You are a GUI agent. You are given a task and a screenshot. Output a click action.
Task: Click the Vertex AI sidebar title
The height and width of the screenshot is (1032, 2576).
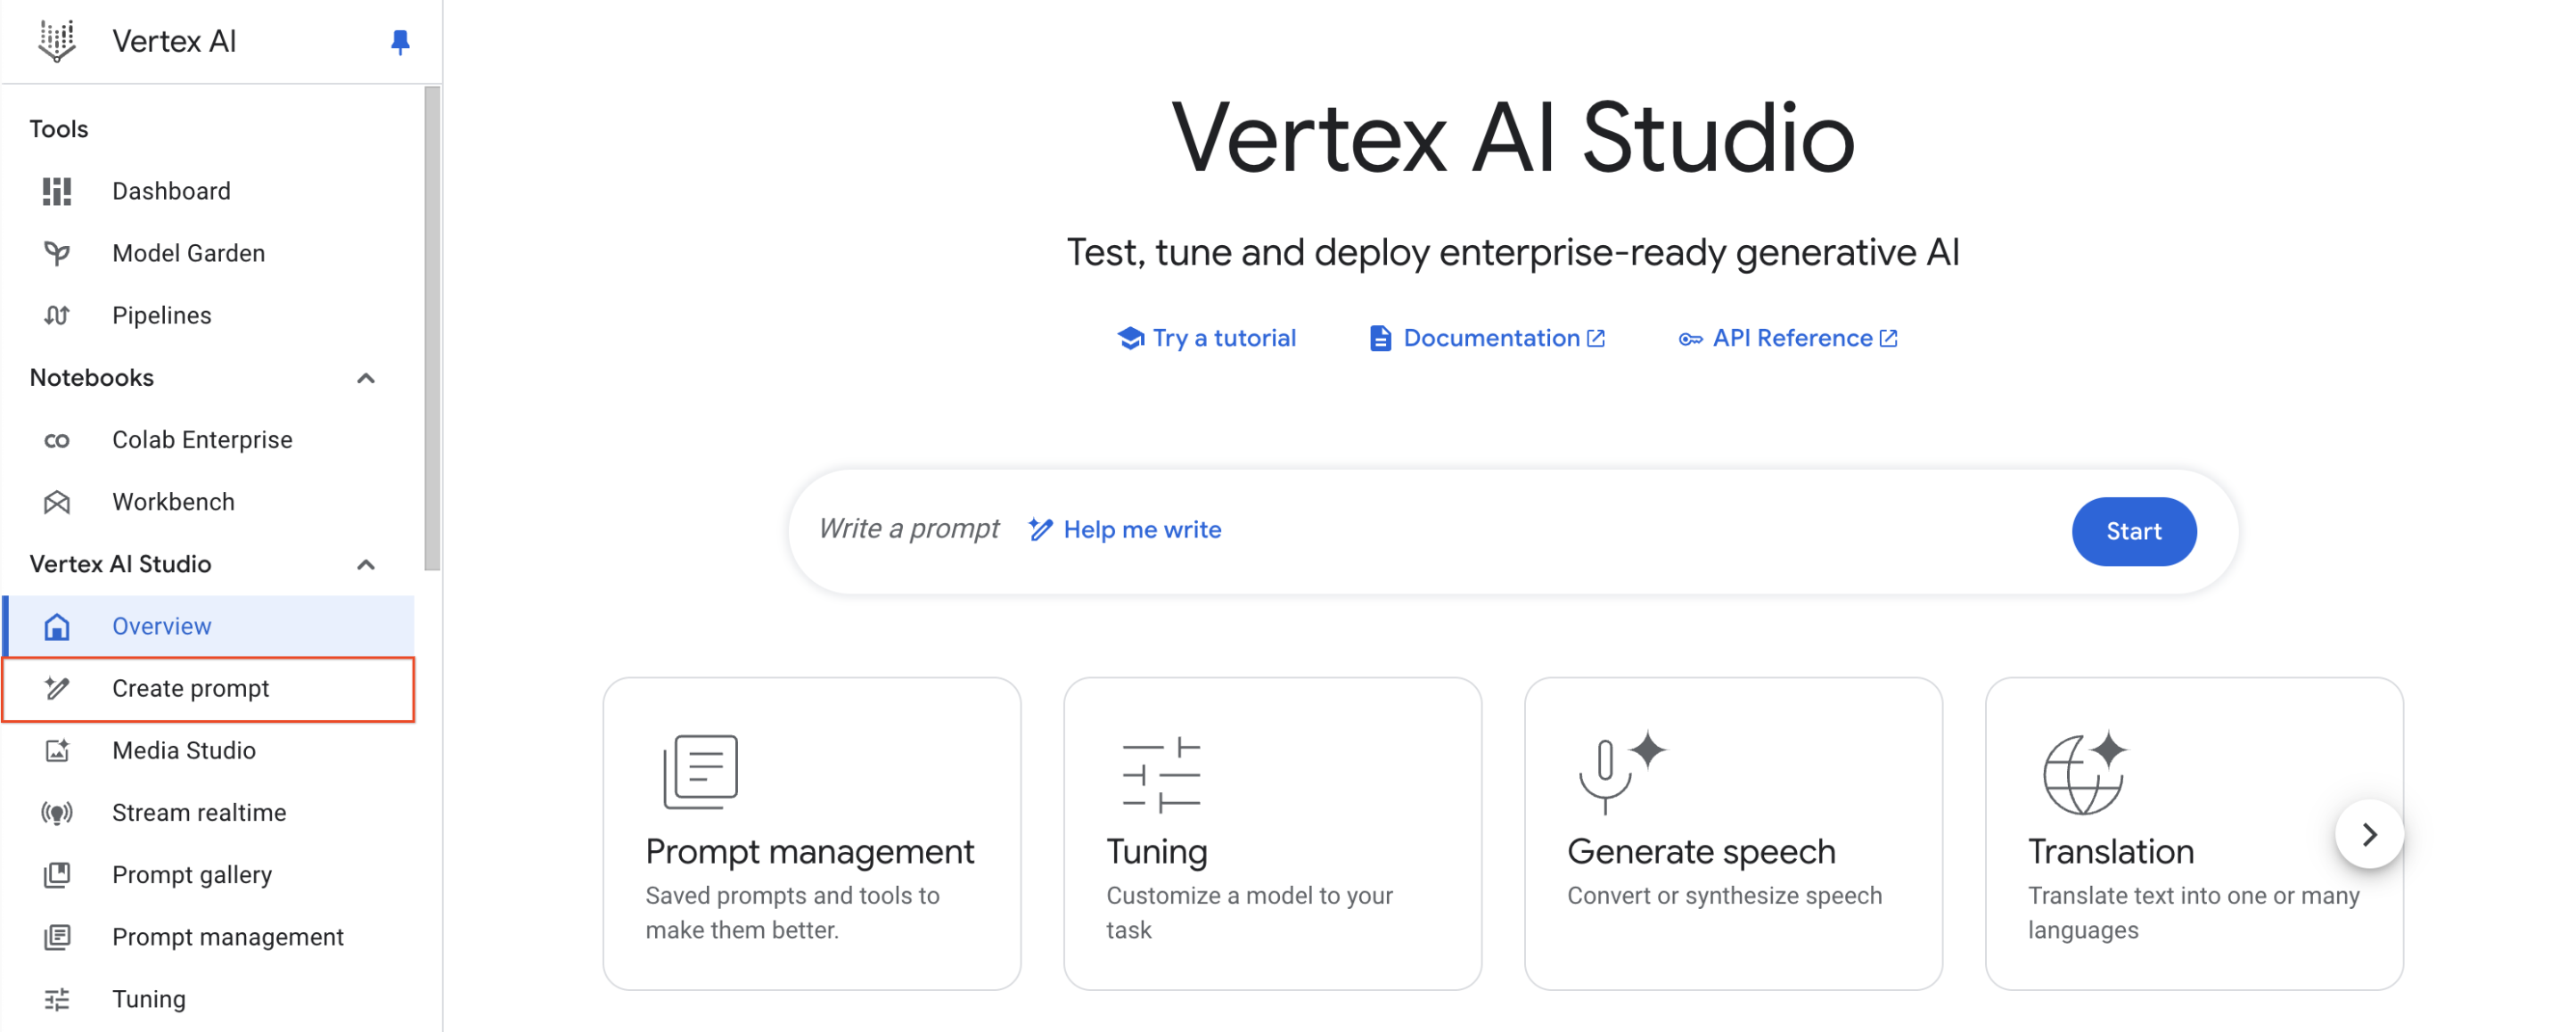174,41
